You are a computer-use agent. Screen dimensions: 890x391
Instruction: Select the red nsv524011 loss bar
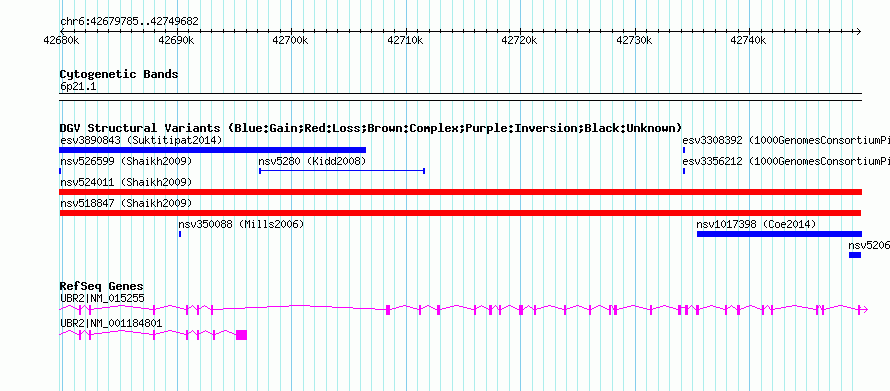pos(460,192)
